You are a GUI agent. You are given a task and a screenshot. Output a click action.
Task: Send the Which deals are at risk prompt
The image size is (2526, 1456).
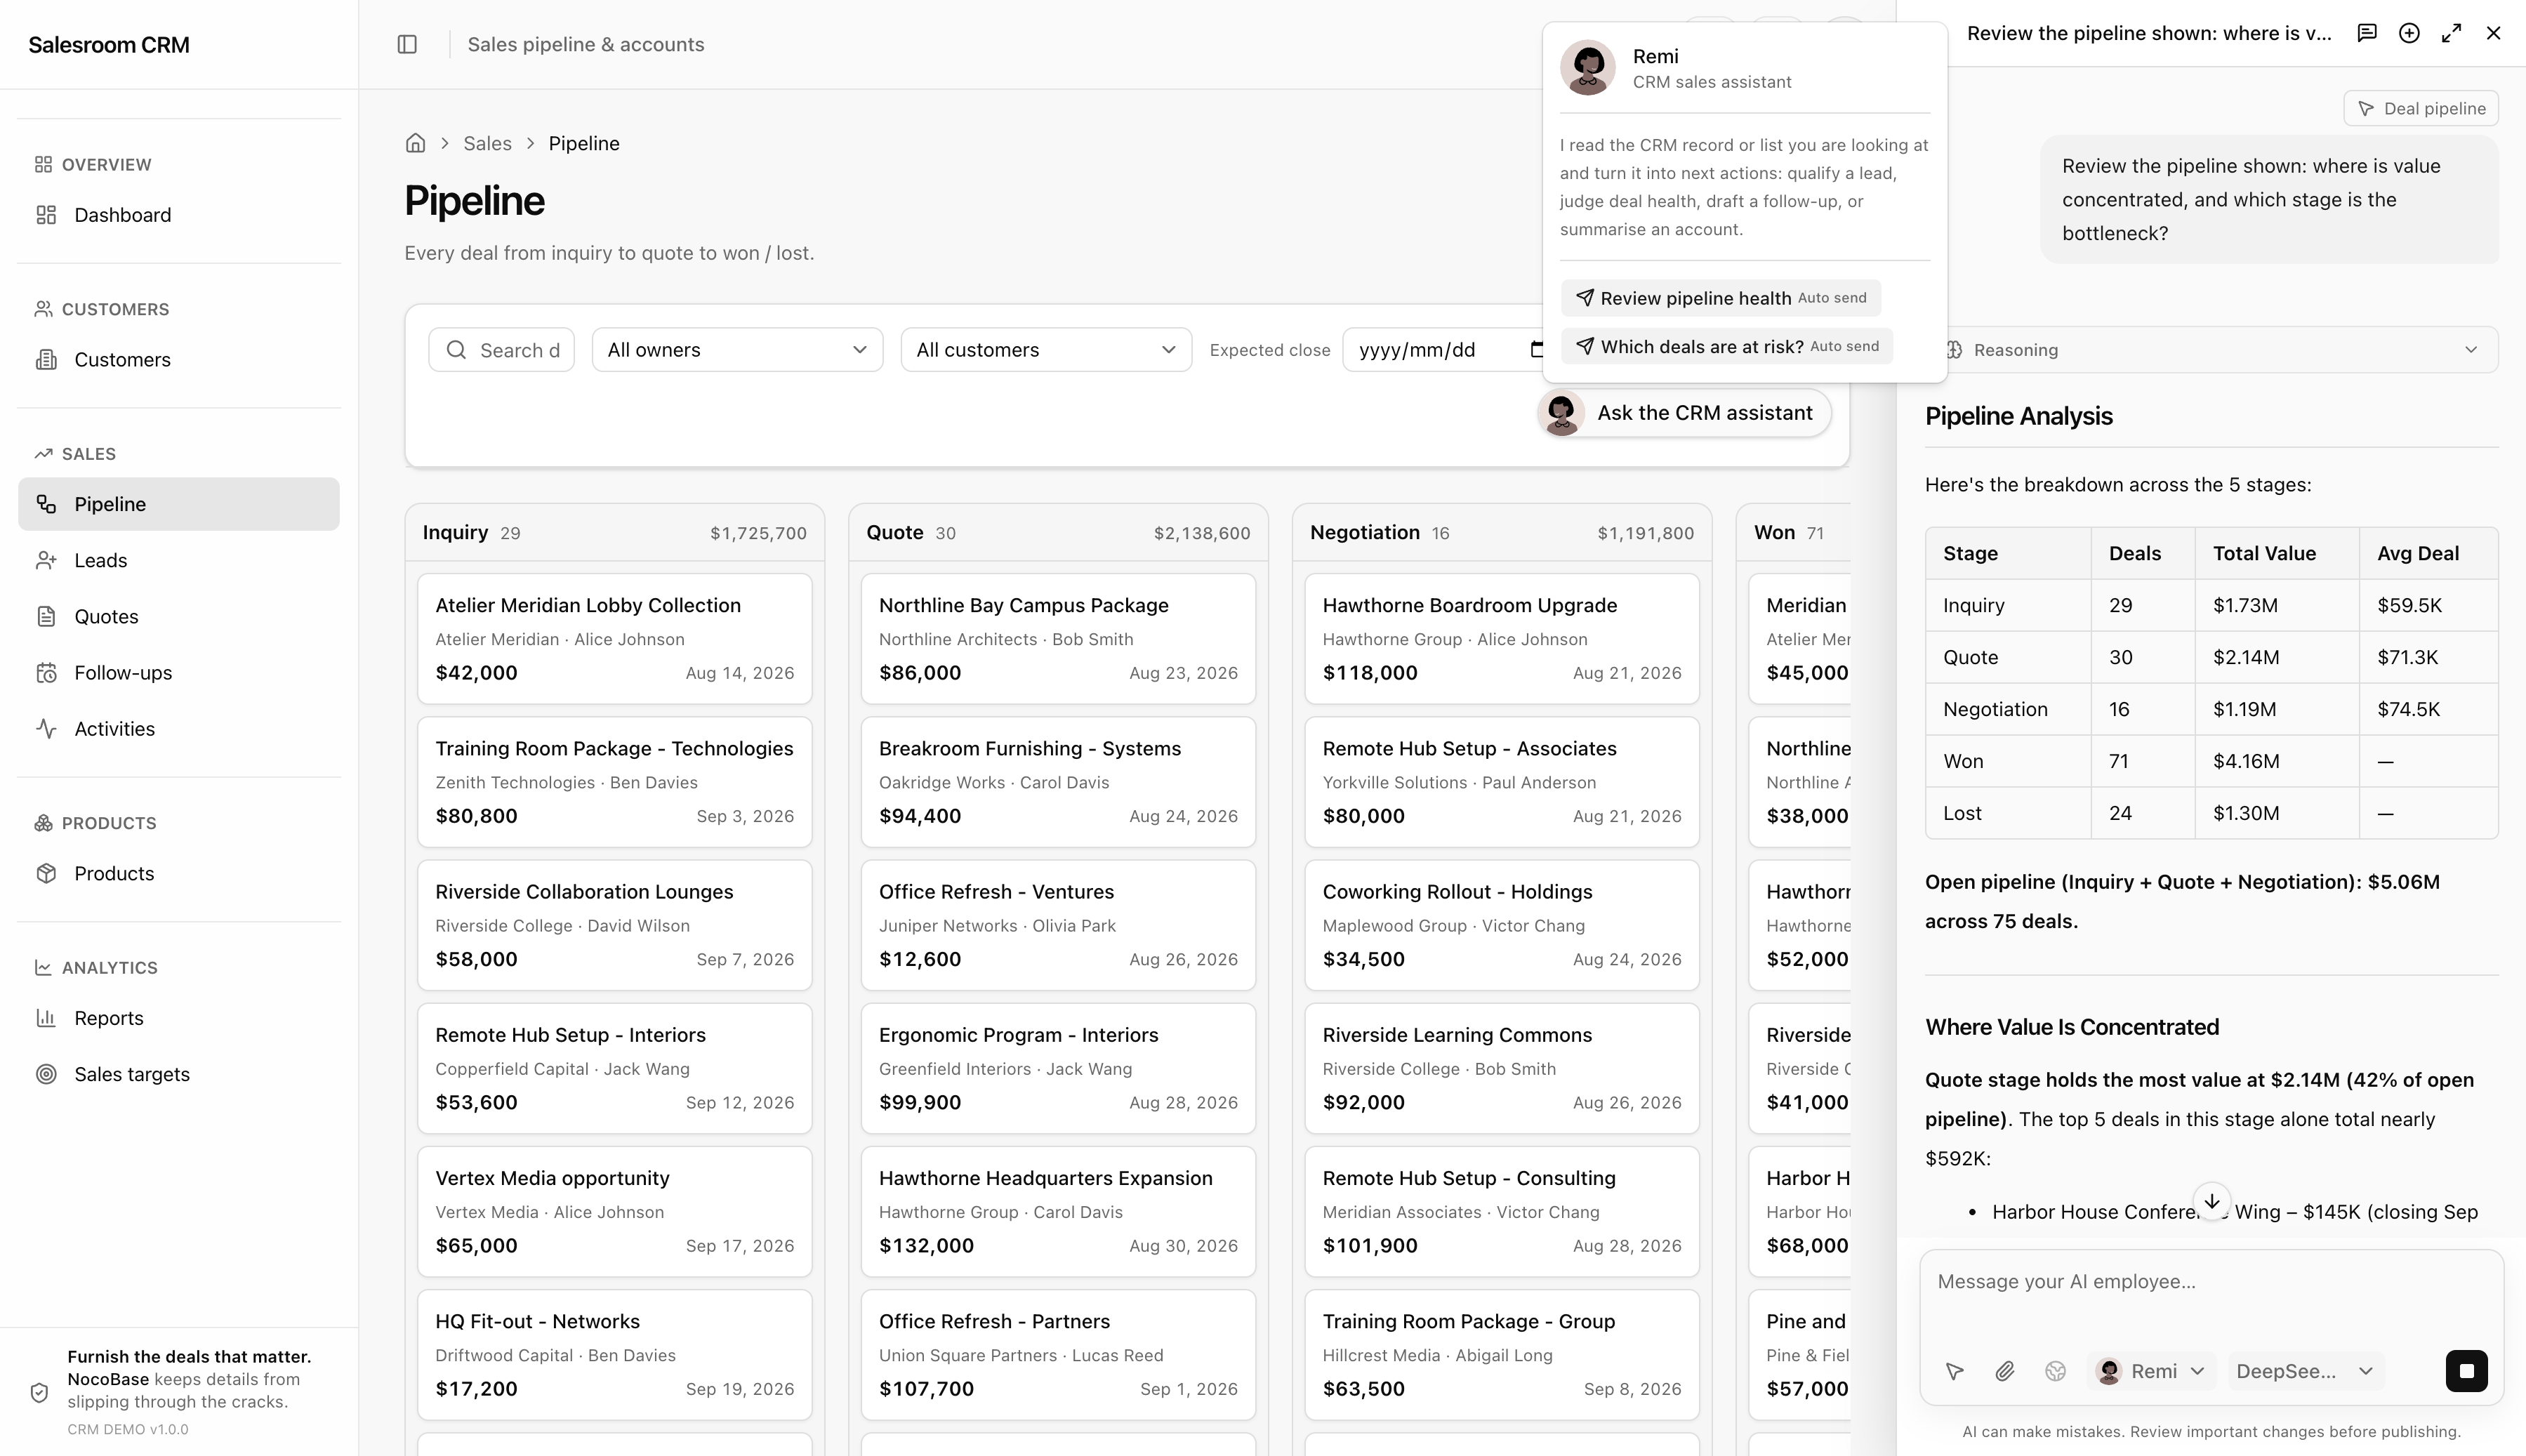point(1727,346)
